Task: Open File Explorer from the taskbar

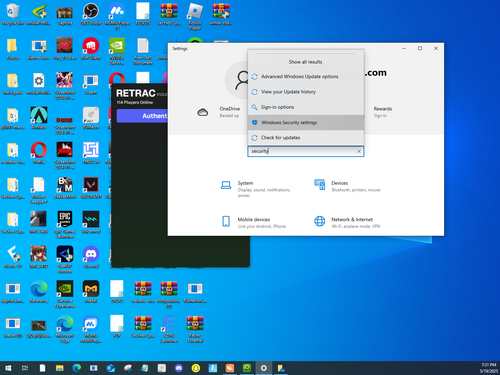Action: (x=60, y=368)
